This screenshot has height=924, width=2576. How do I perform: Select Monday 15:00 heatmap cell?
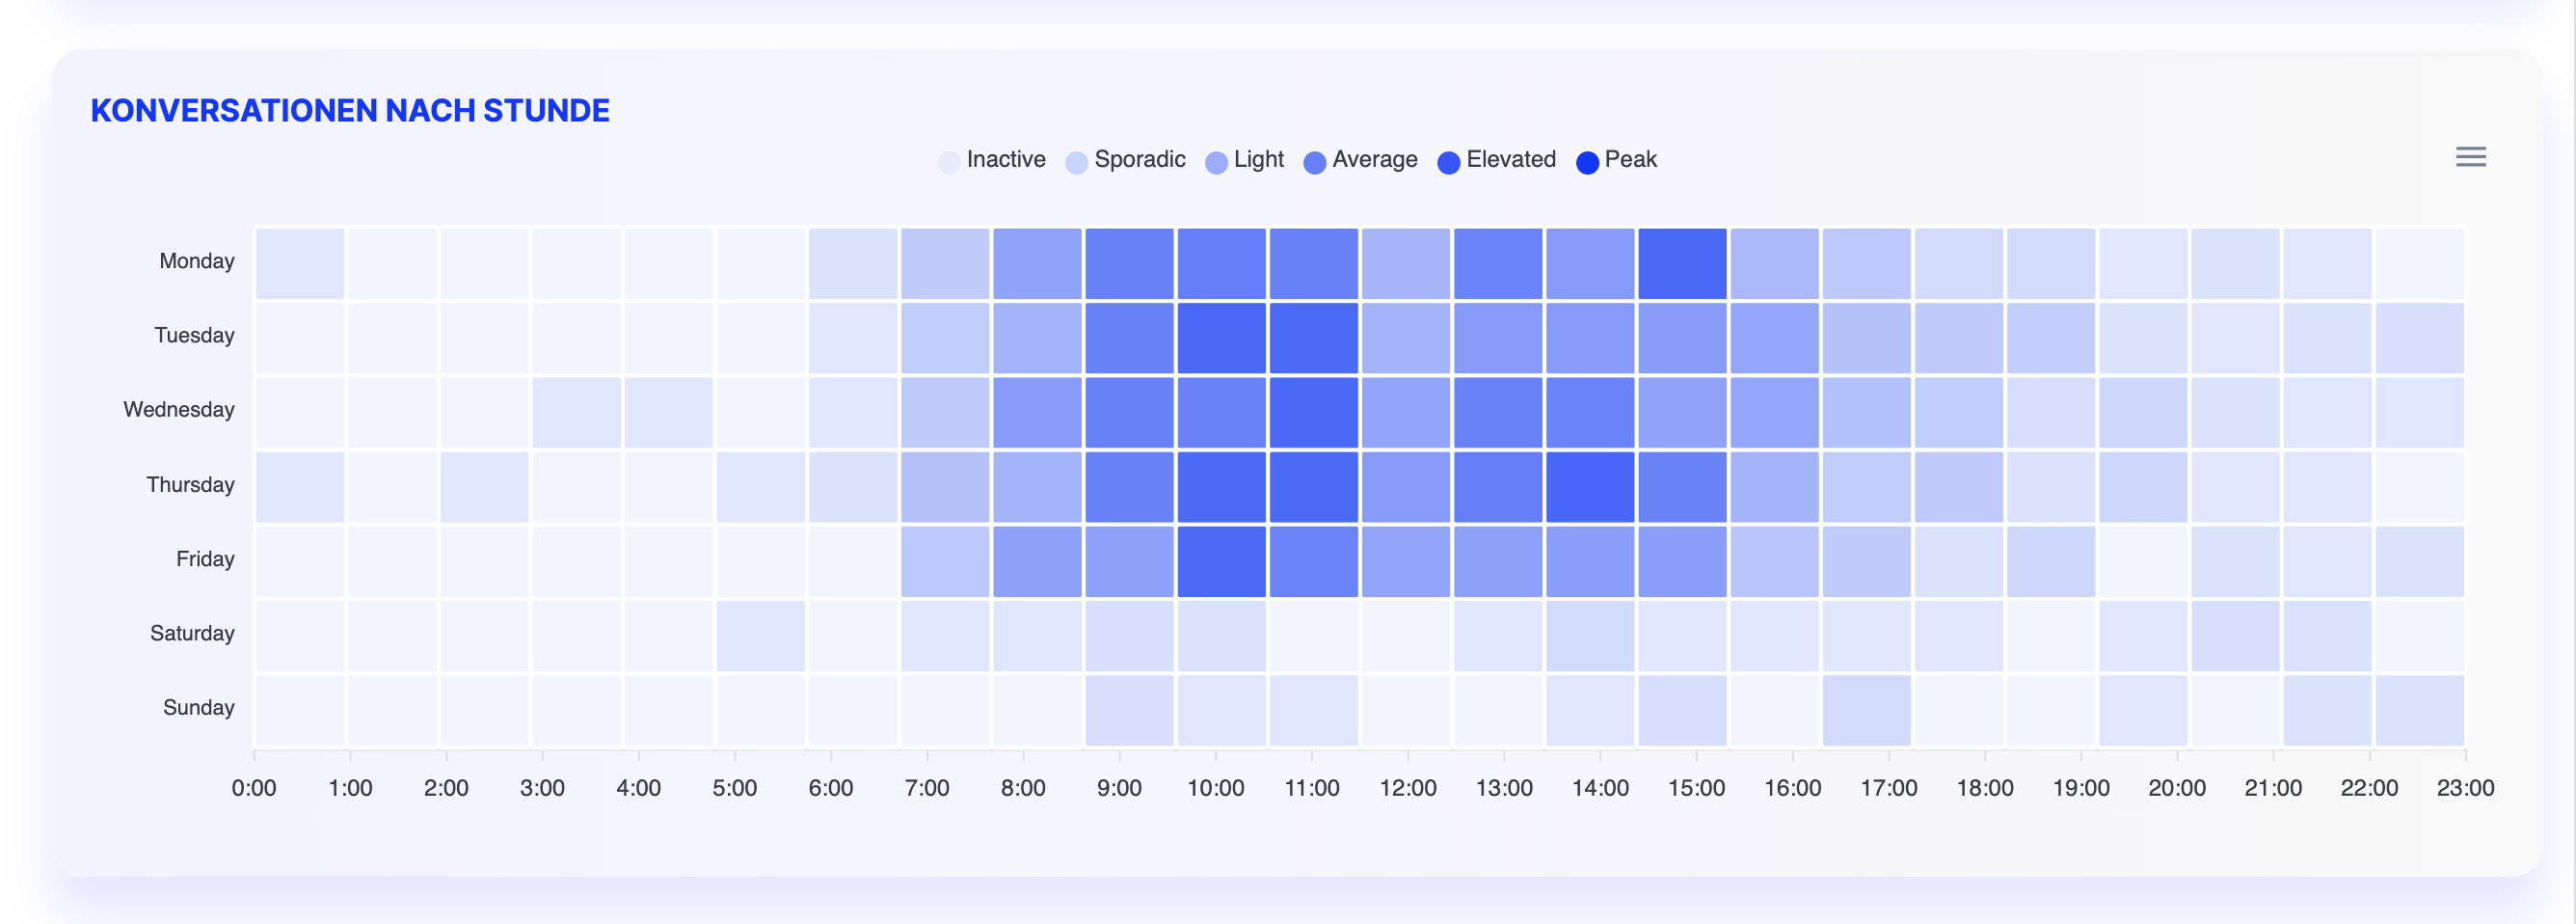tap(1682, 263)
